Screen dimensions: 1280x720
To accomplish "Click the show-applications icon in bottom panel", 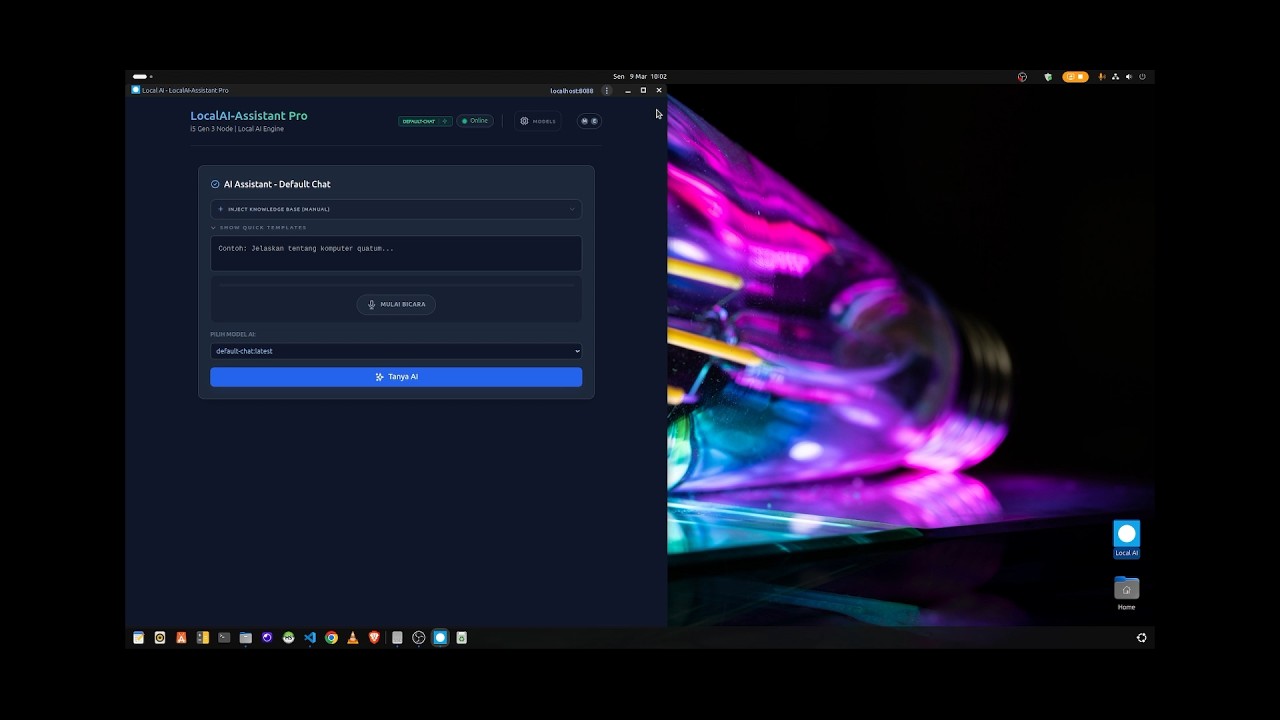I will pos(1141,637).
